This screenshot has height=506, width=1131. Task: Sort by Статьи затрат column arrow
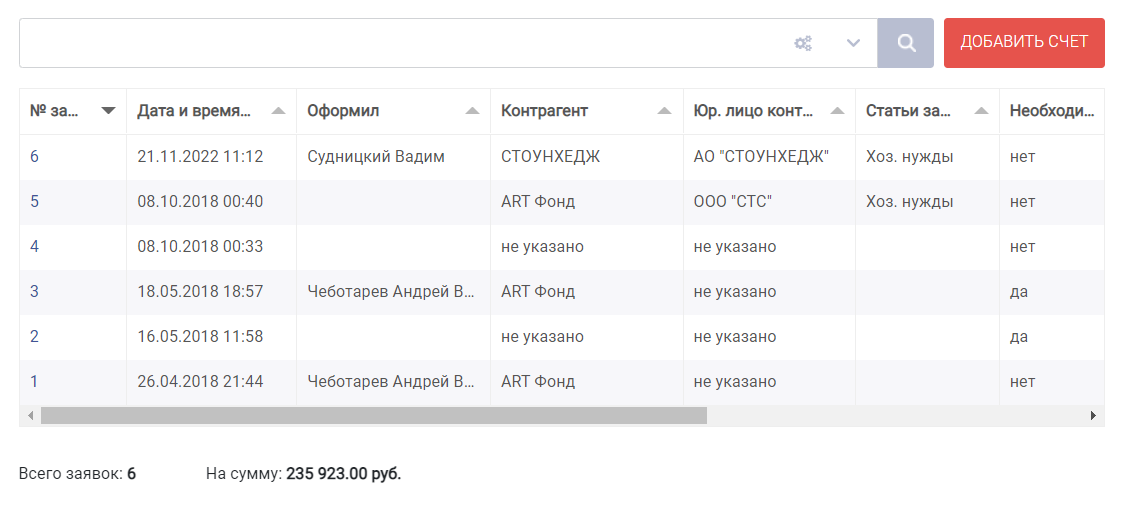[981, 111]
